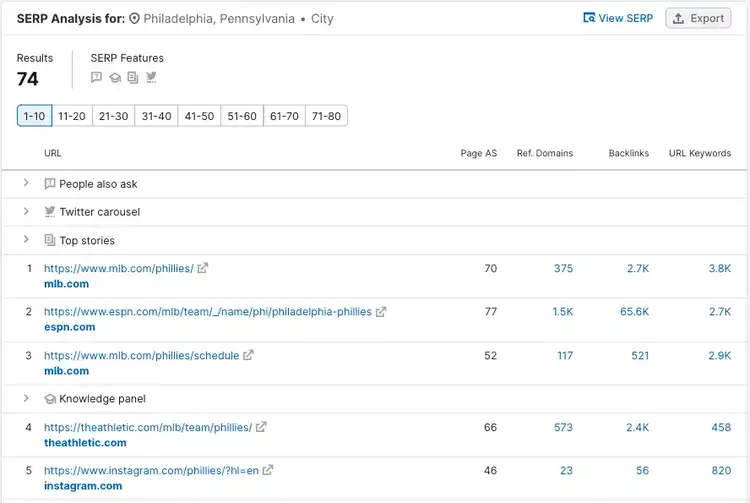
Task: Switch to the 71-80 results tab
Action: (326, 116)
